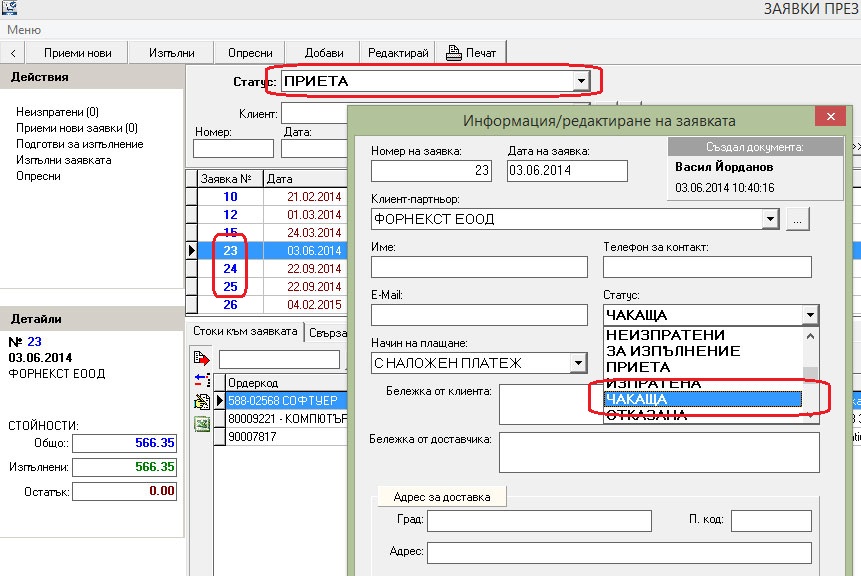Click the Номер filter field

tap(233, 148)
